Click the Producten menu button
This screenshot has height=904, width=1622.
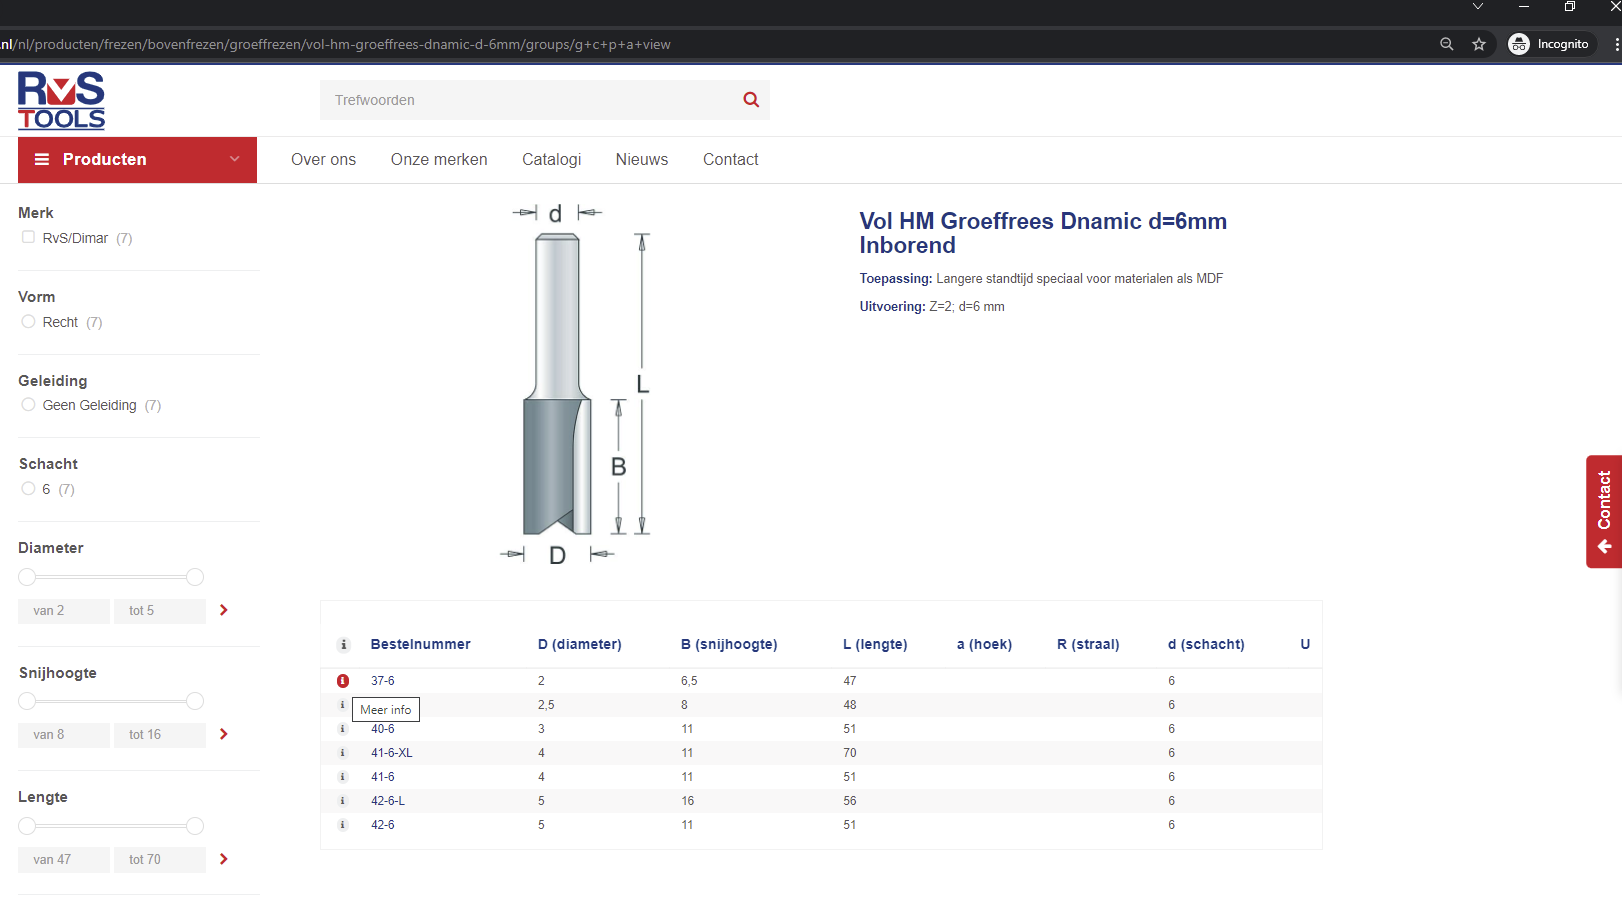pos(137,160)
